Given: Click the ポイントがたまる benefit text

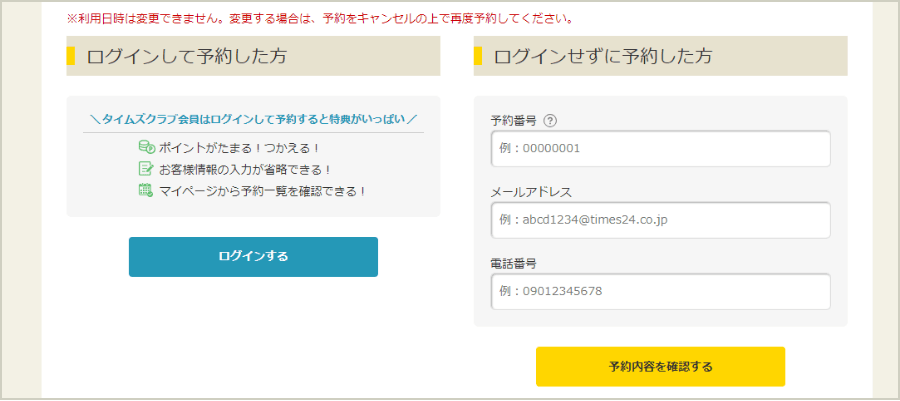Looking at the screenshot, I should (x=239, y=147).
